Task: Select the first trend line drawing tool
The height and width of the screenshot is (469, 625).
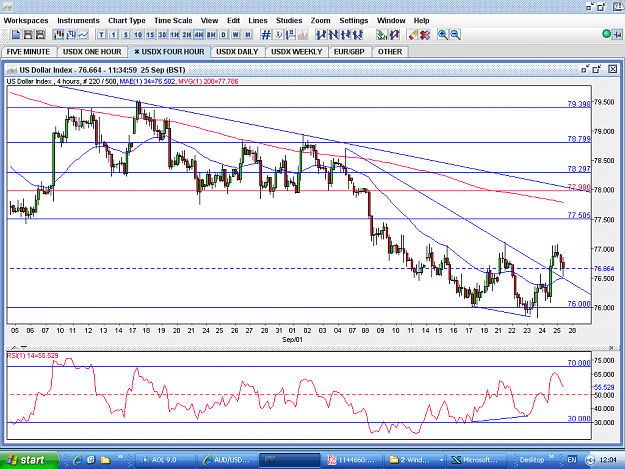Action: [321, 35]
